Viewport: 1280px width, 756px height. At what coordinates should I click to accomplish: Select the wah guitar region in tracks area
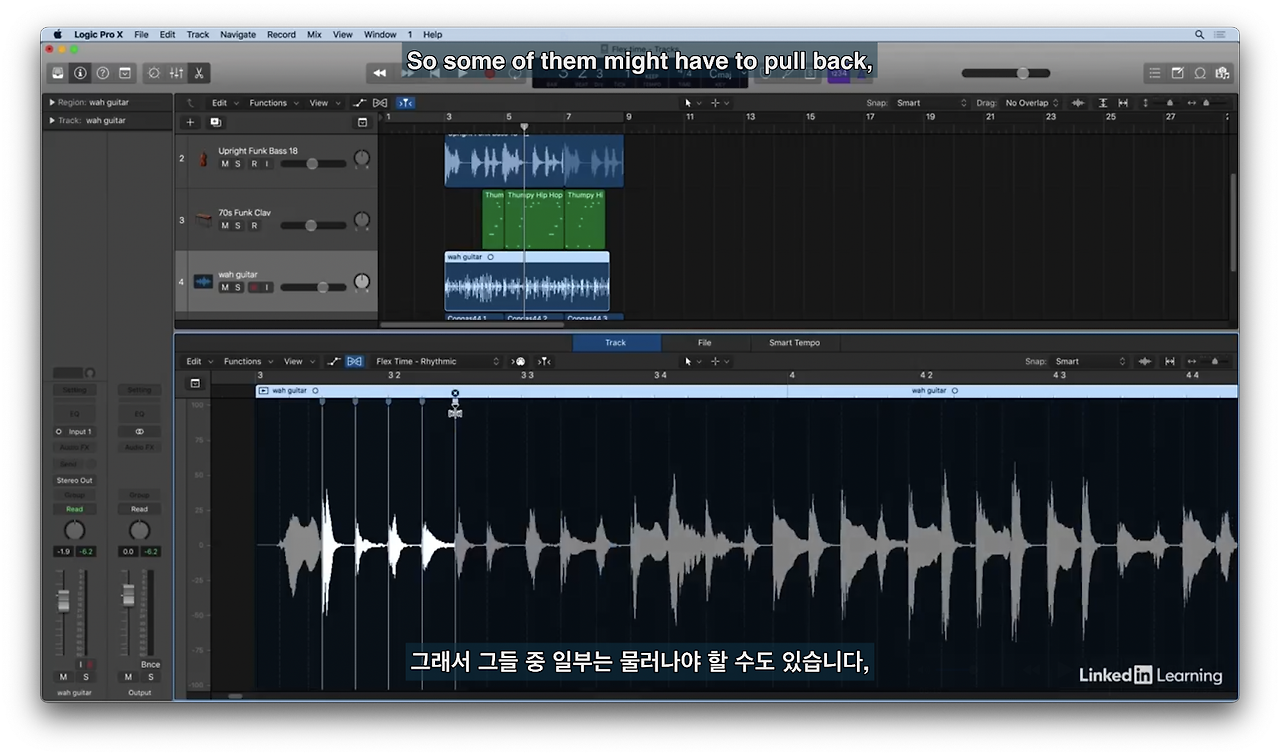[x=527, y=281]
